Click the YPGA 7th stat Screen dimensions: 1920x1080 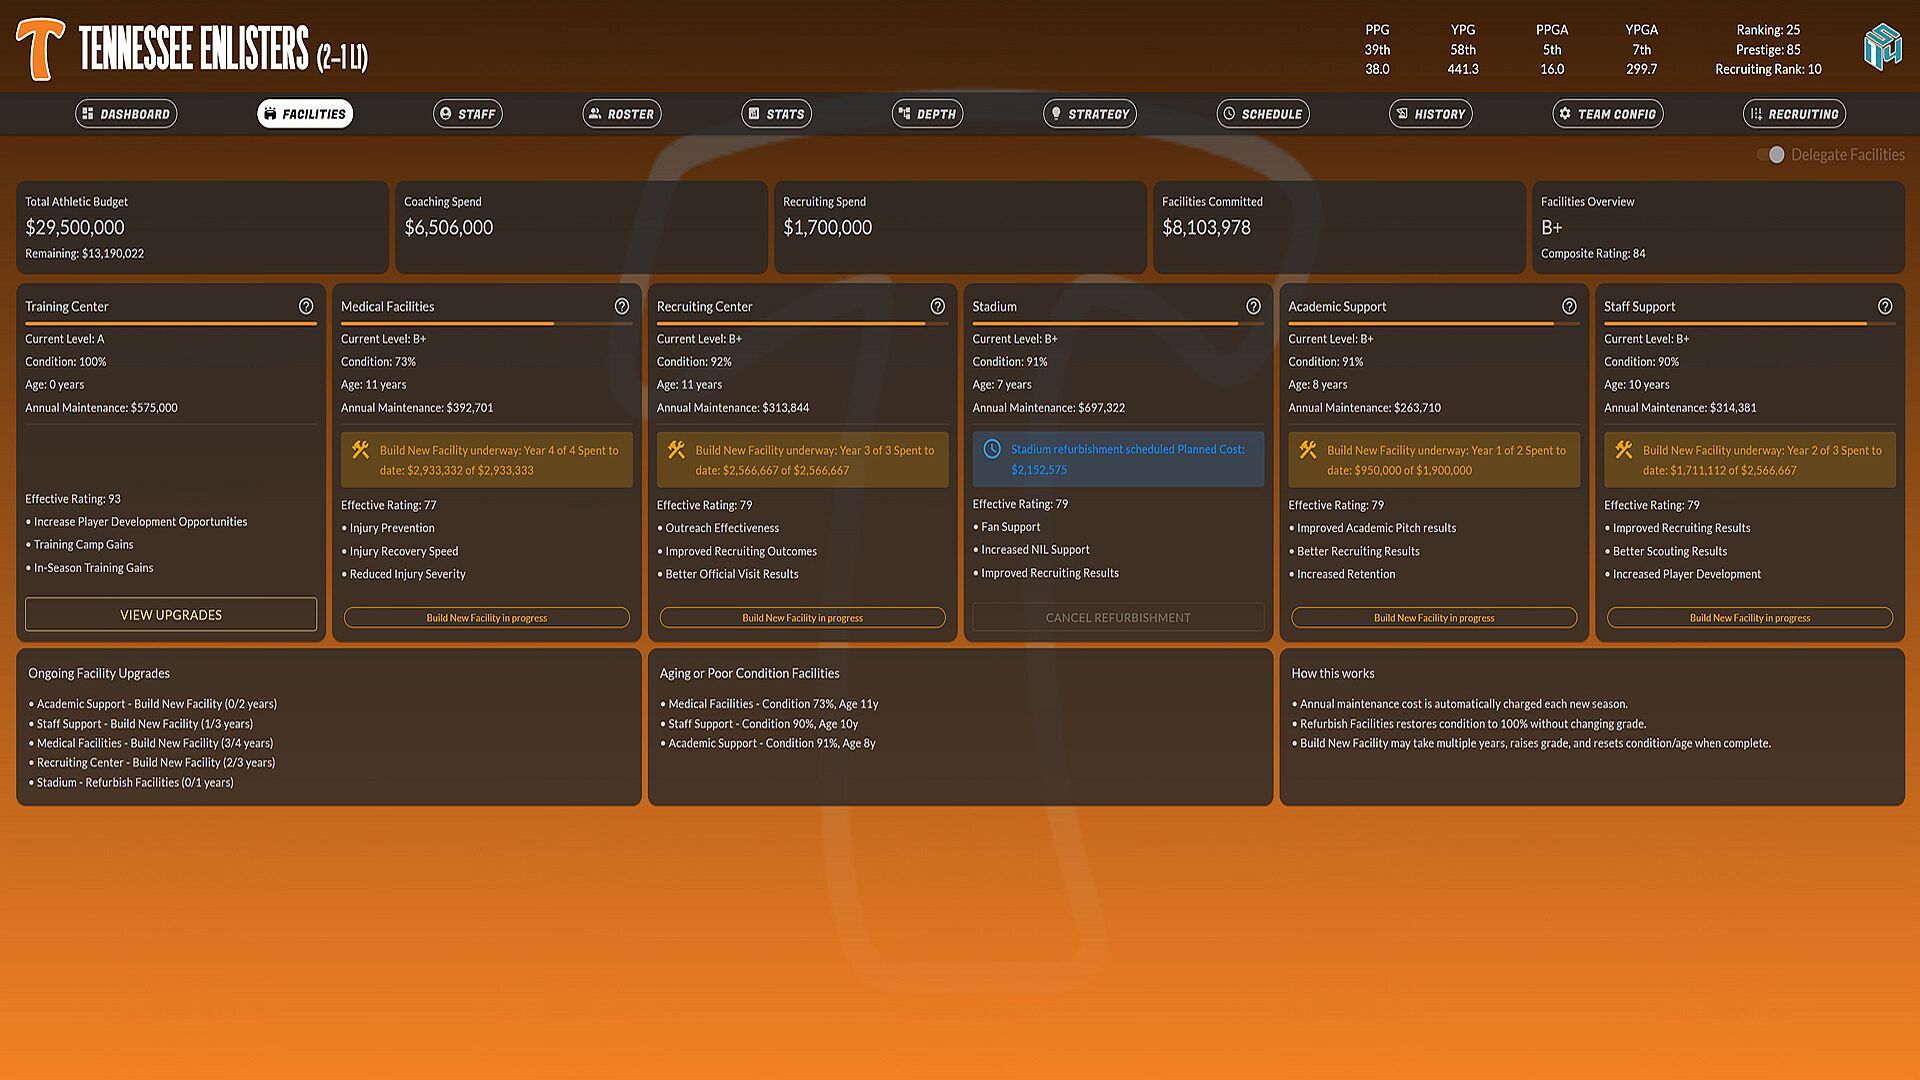[x=1641, y=49]
